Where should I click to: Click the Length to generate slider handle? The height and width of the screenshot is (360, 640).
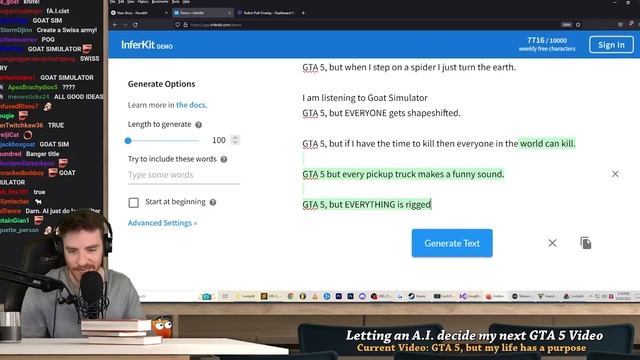point(128,140)
